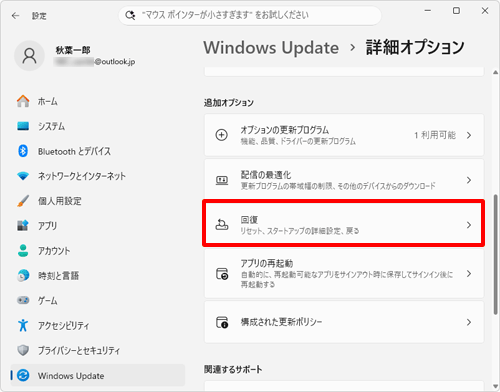Viewport: 500px width, 392px height.
Task: Maximize the settings window
Action: (x=456, y=11)
